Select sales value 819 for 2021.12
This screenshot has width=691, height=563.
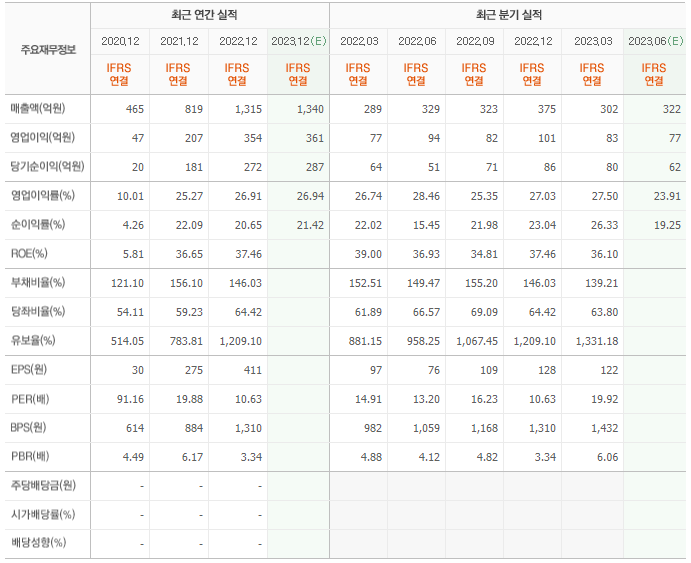click(x=194, y=109)
